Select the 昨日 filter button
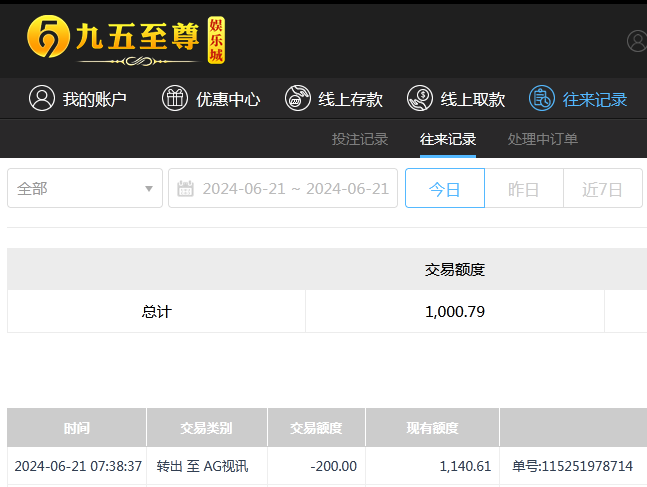This screenshot has height=487, width=647. point(524,188)
